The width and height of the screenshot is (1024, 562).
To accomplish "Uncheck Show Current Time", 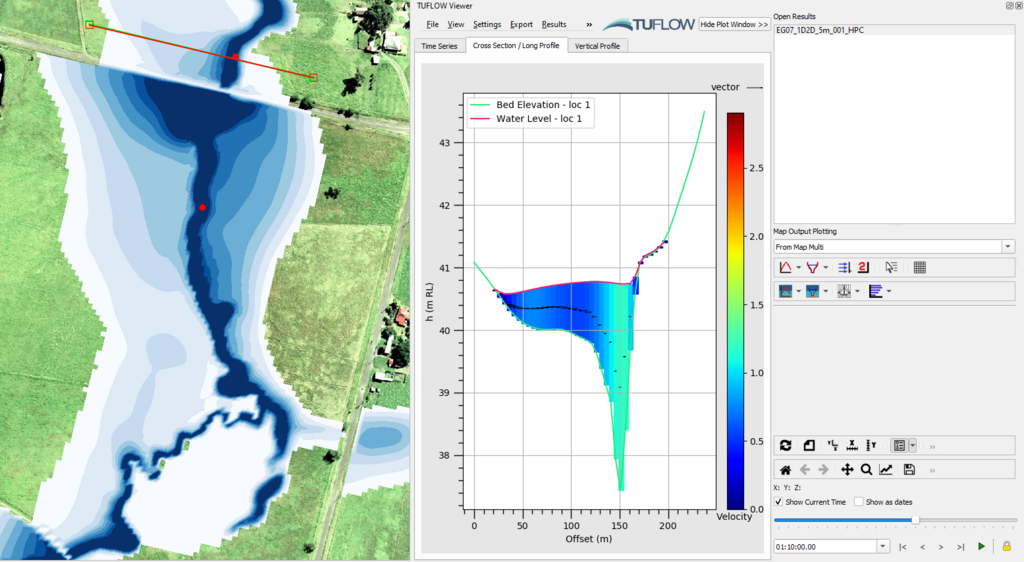I will pyautogui.click(x=780, y=502).
